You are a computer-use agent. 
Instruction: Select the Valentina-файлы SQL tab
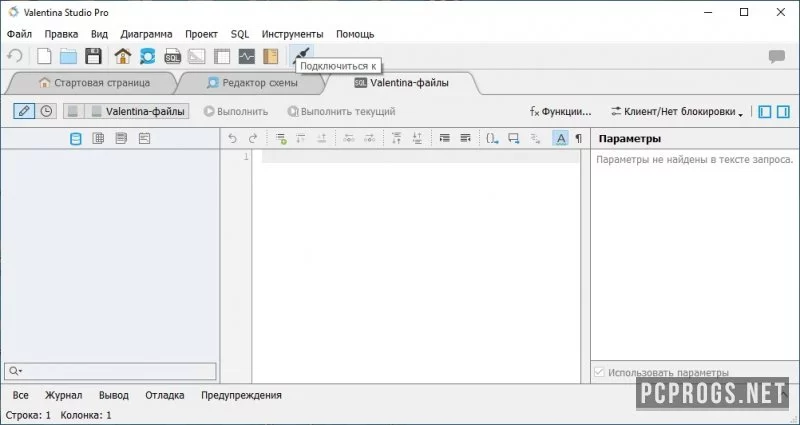(402, 83)
